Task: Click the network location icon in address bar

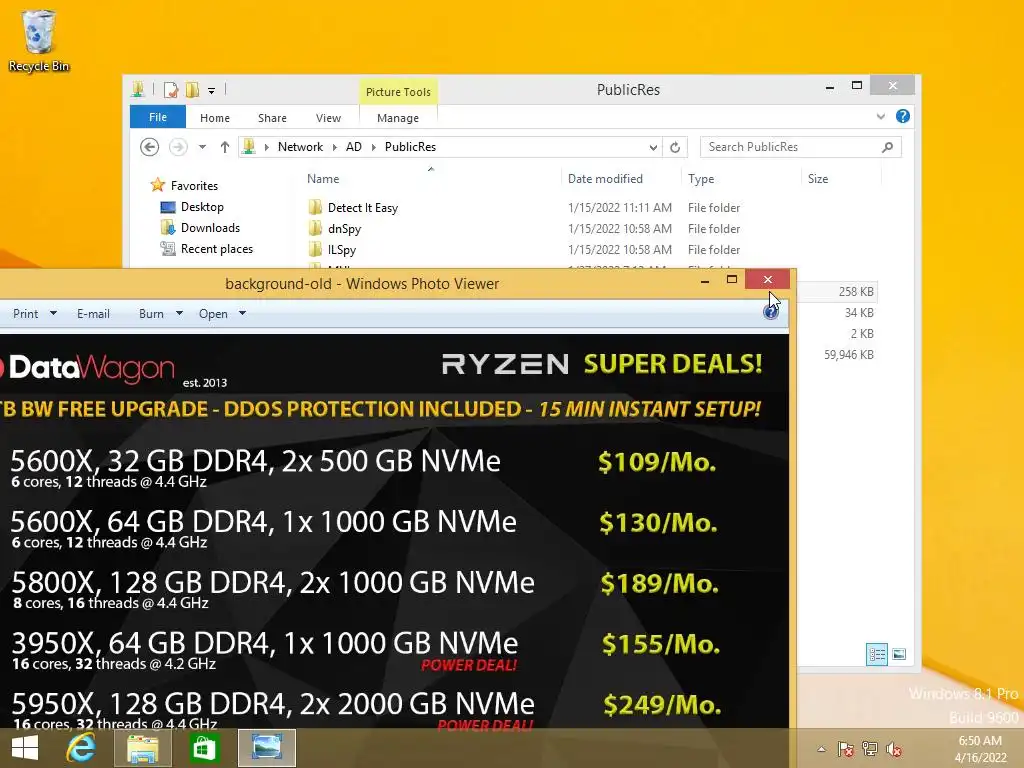Action: 249,147
